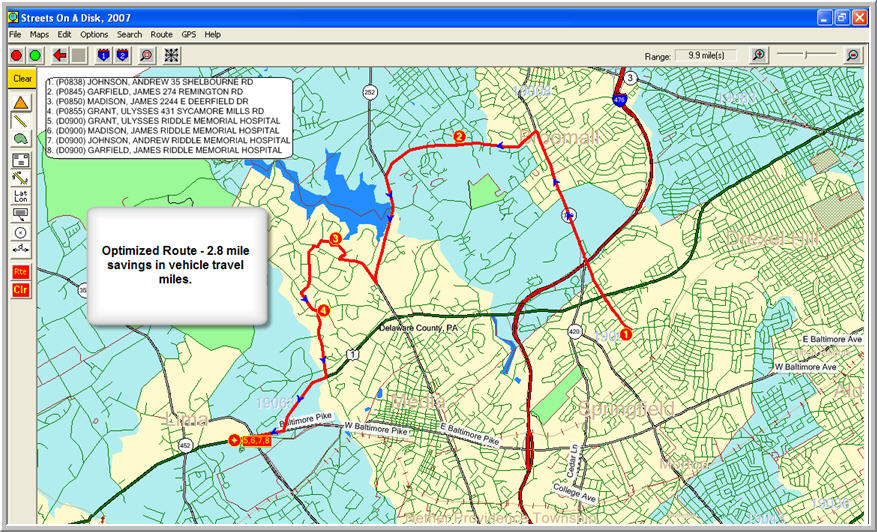Image resolution: width=877 pixels, height=532 pixels.
Task: Click the W Baltimore Ave street label
Action: click(805, 367)
